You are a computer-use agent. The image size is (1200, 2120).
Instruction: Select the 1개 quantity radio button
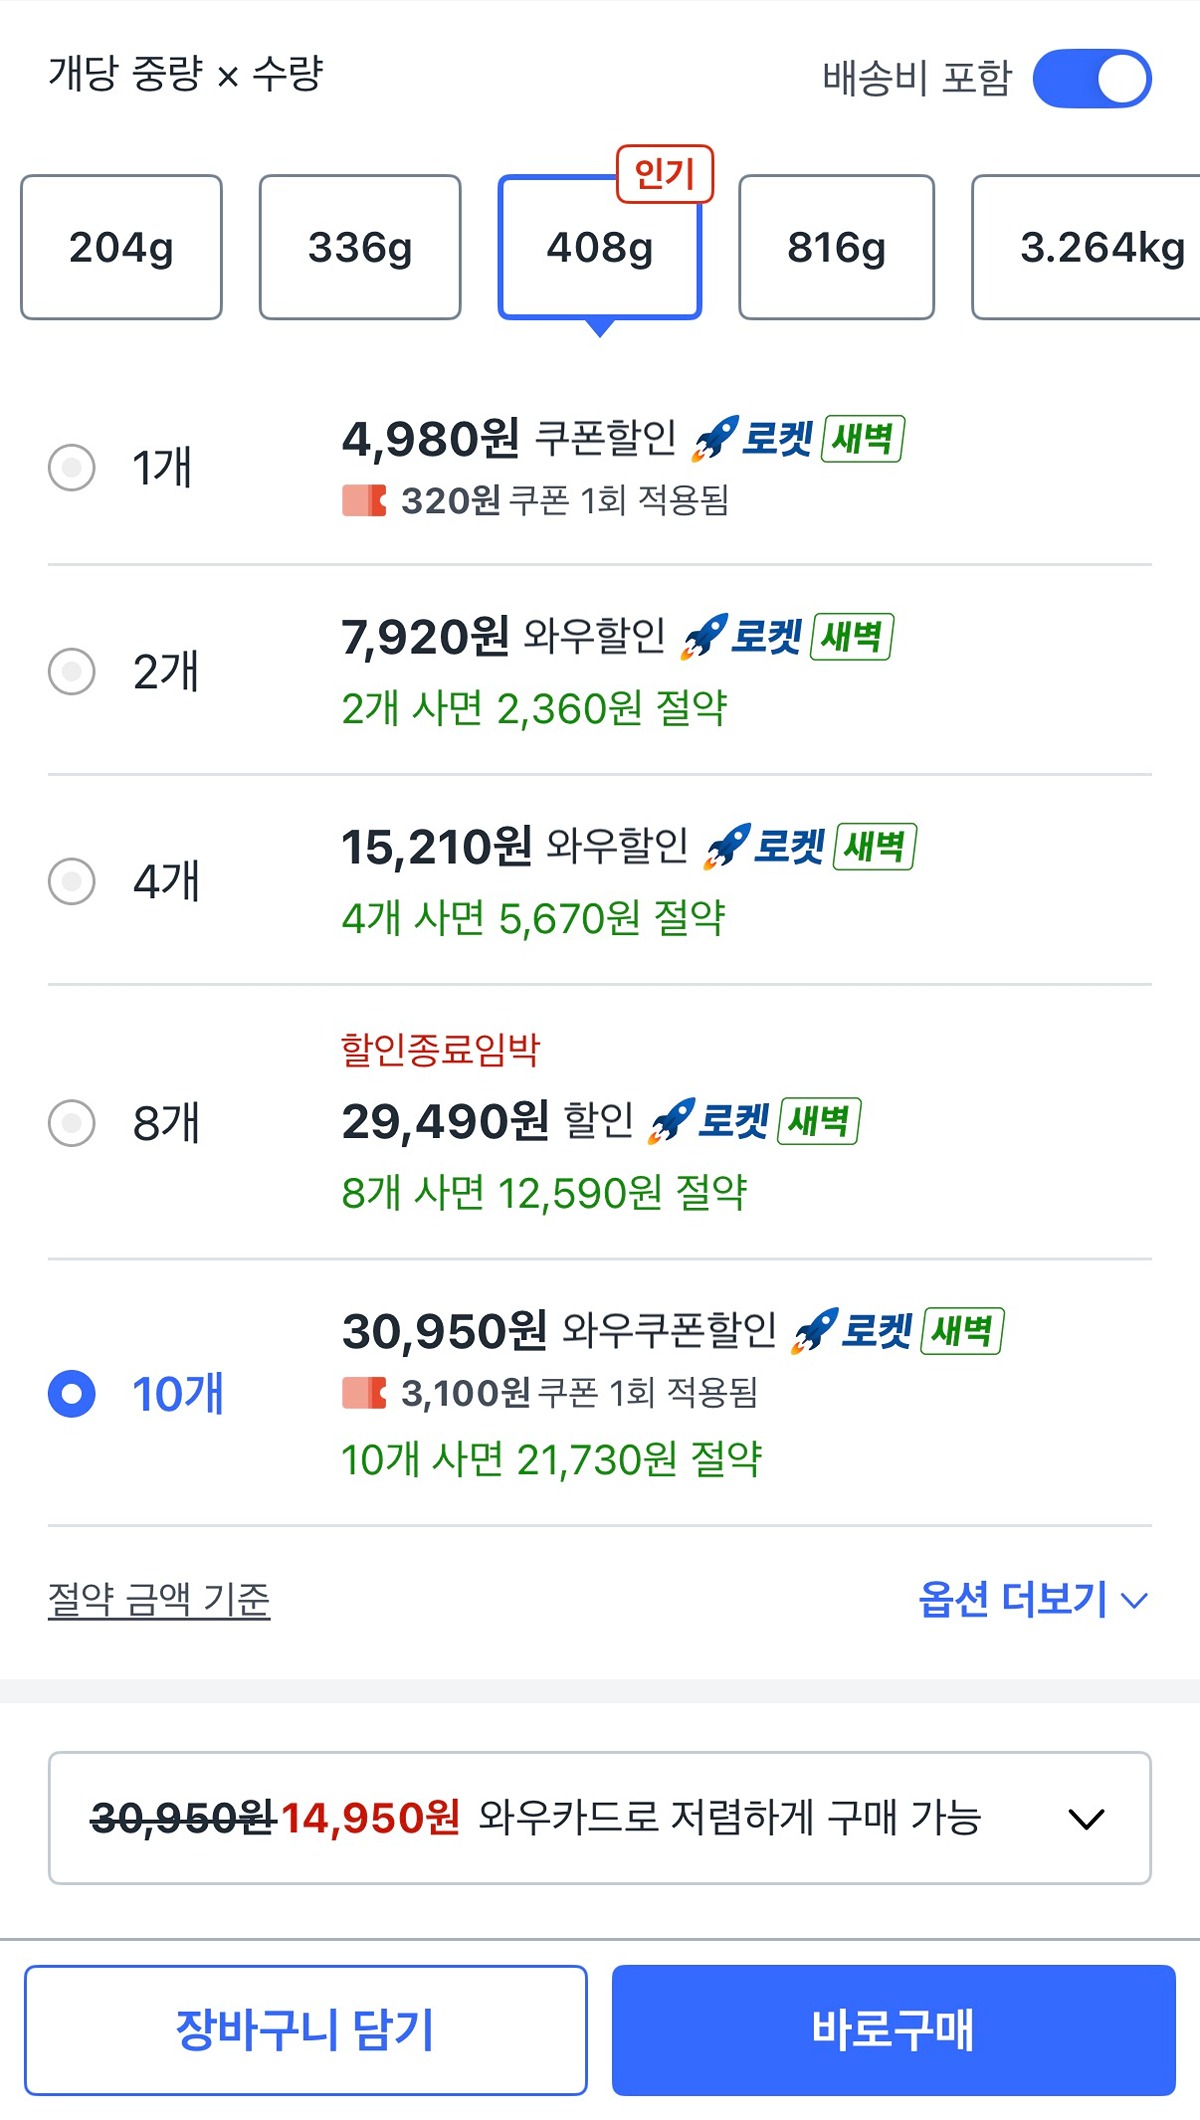point(72,467)
